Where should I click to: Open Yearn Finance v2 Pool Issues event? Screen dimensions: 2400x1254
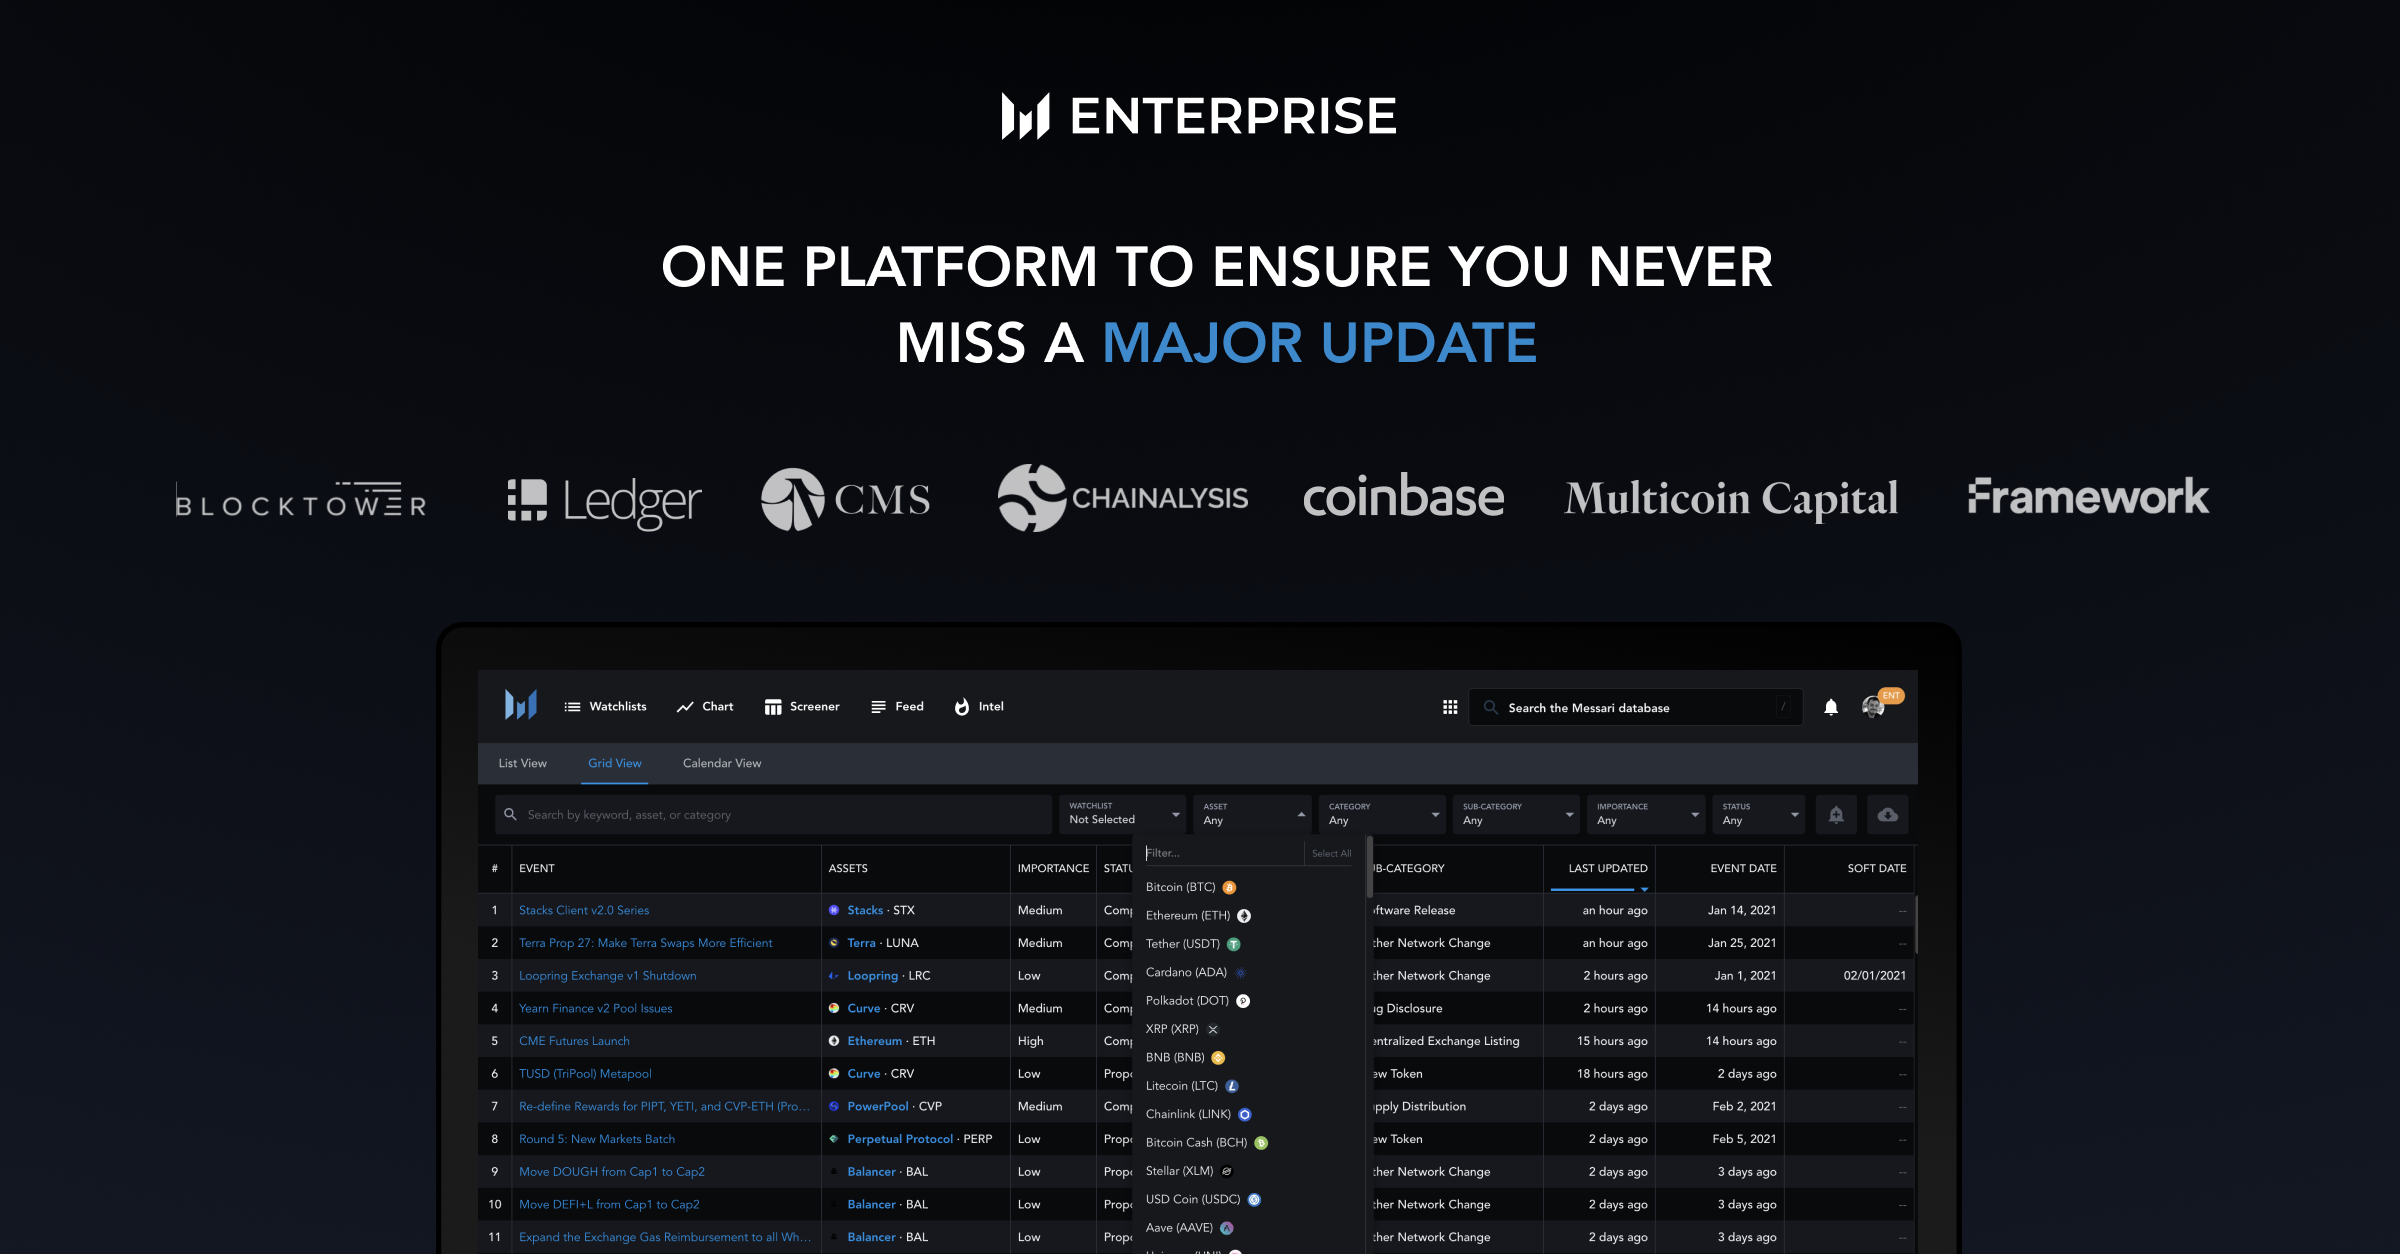pyautogui.click(x=596, y=1008)
